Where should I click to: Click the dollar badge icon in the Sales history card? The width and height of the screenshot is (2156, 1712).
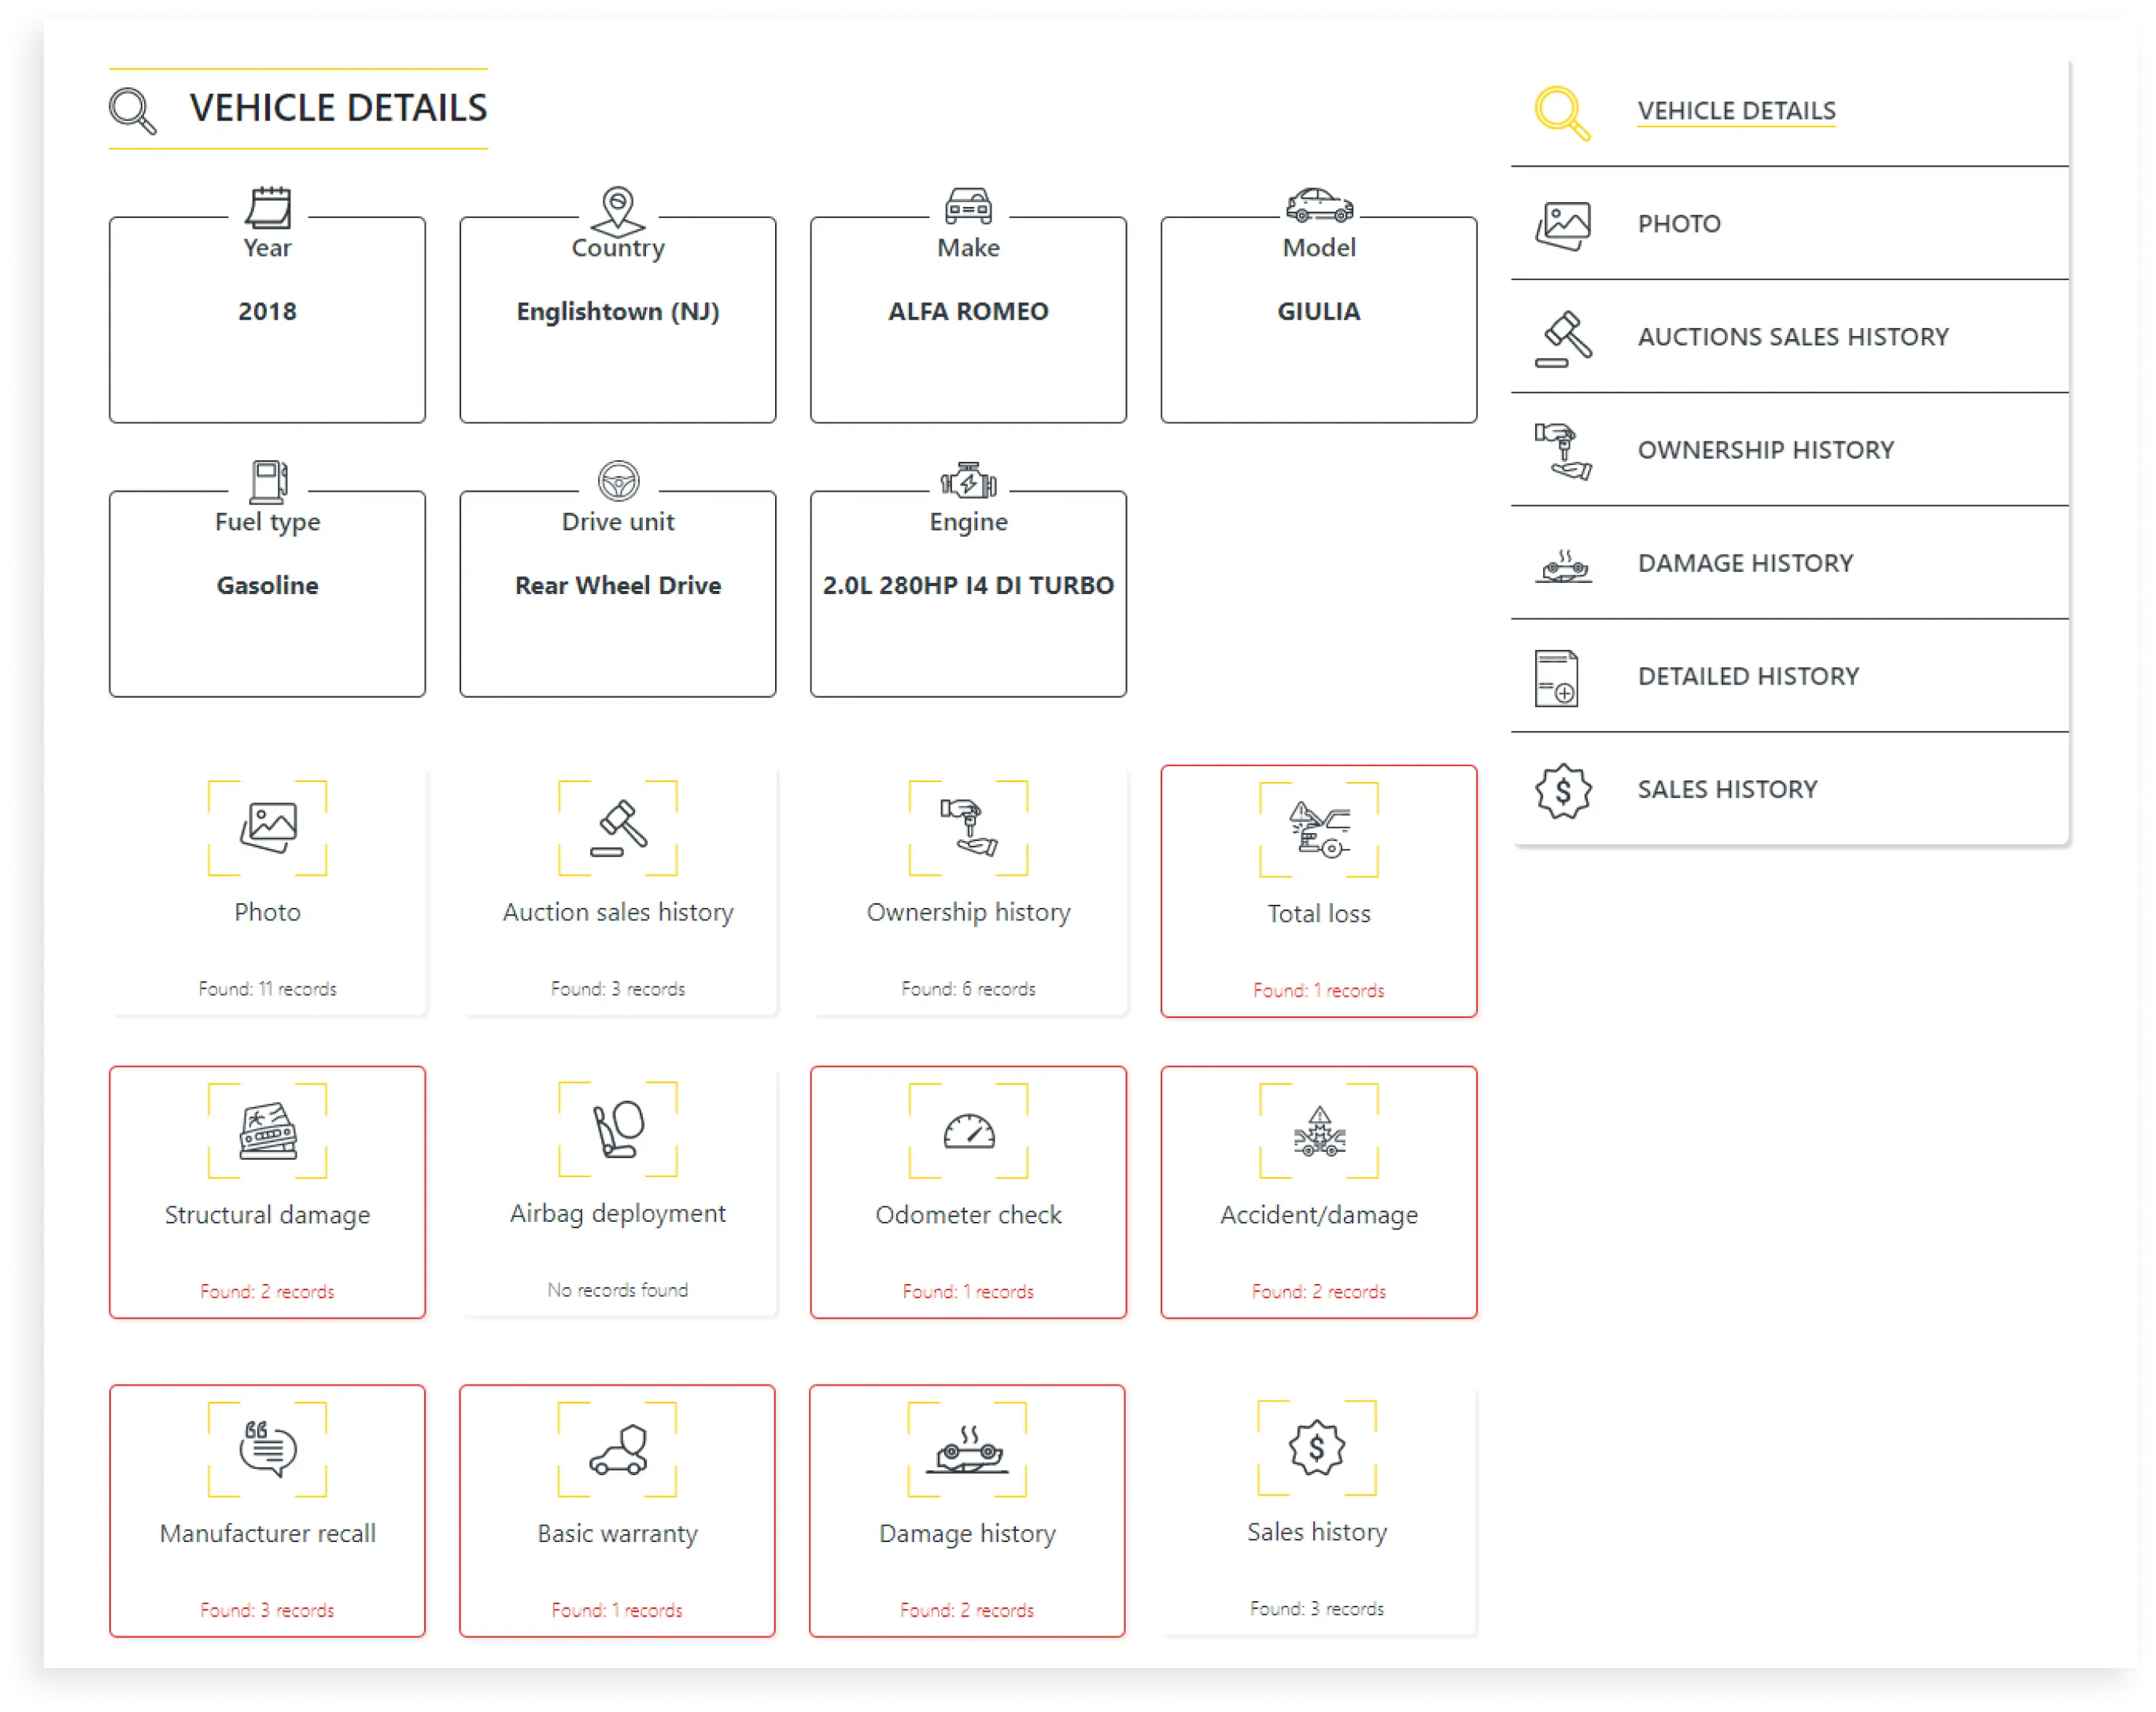1317,1448
